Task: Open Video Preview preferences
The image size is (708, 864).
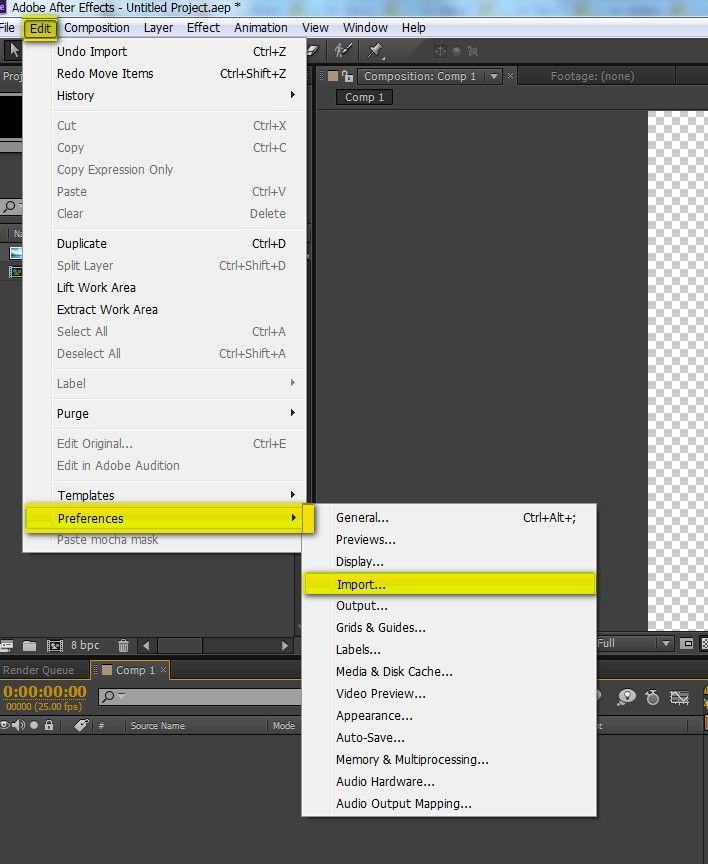Action: [449, 694]
